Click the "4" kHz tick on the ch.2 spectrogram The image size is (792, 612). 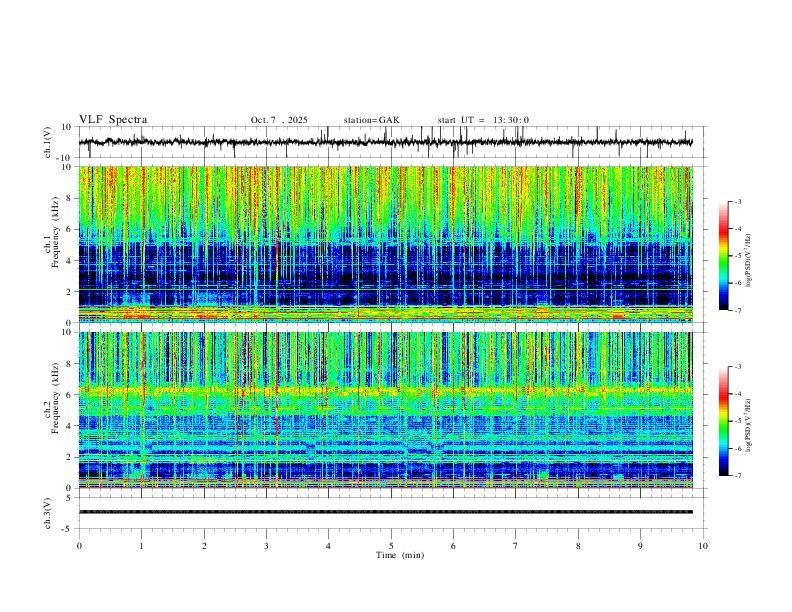click(70, 426)
